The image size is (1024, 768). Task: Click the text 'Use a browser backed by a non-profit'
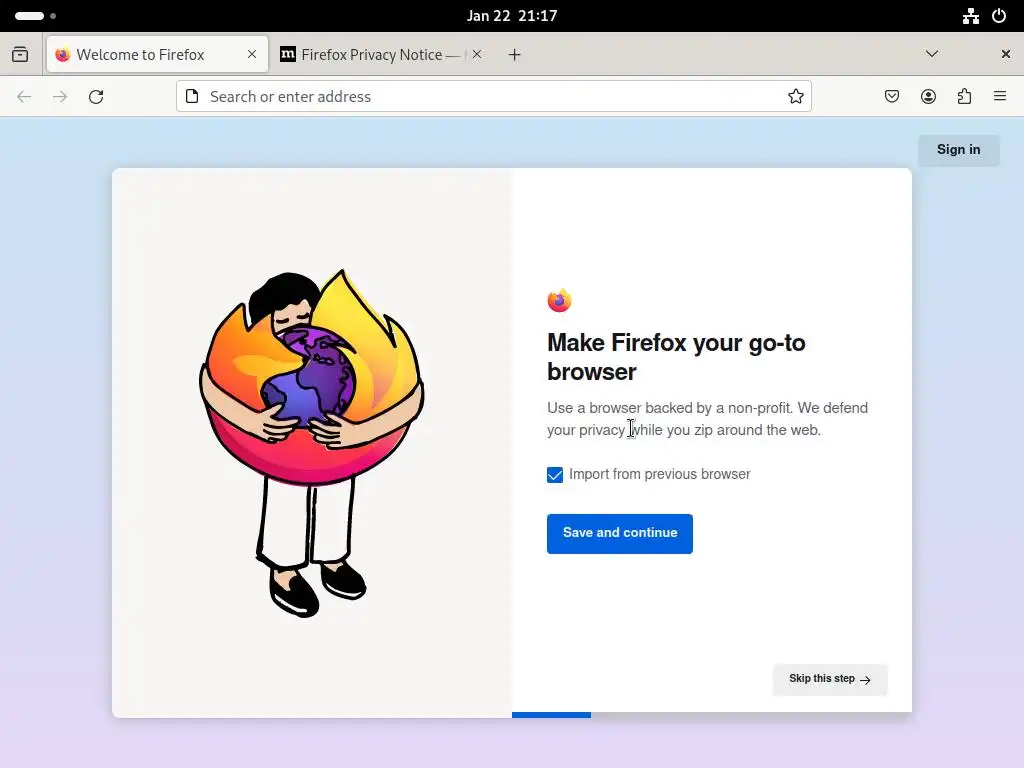coord(669,408)
